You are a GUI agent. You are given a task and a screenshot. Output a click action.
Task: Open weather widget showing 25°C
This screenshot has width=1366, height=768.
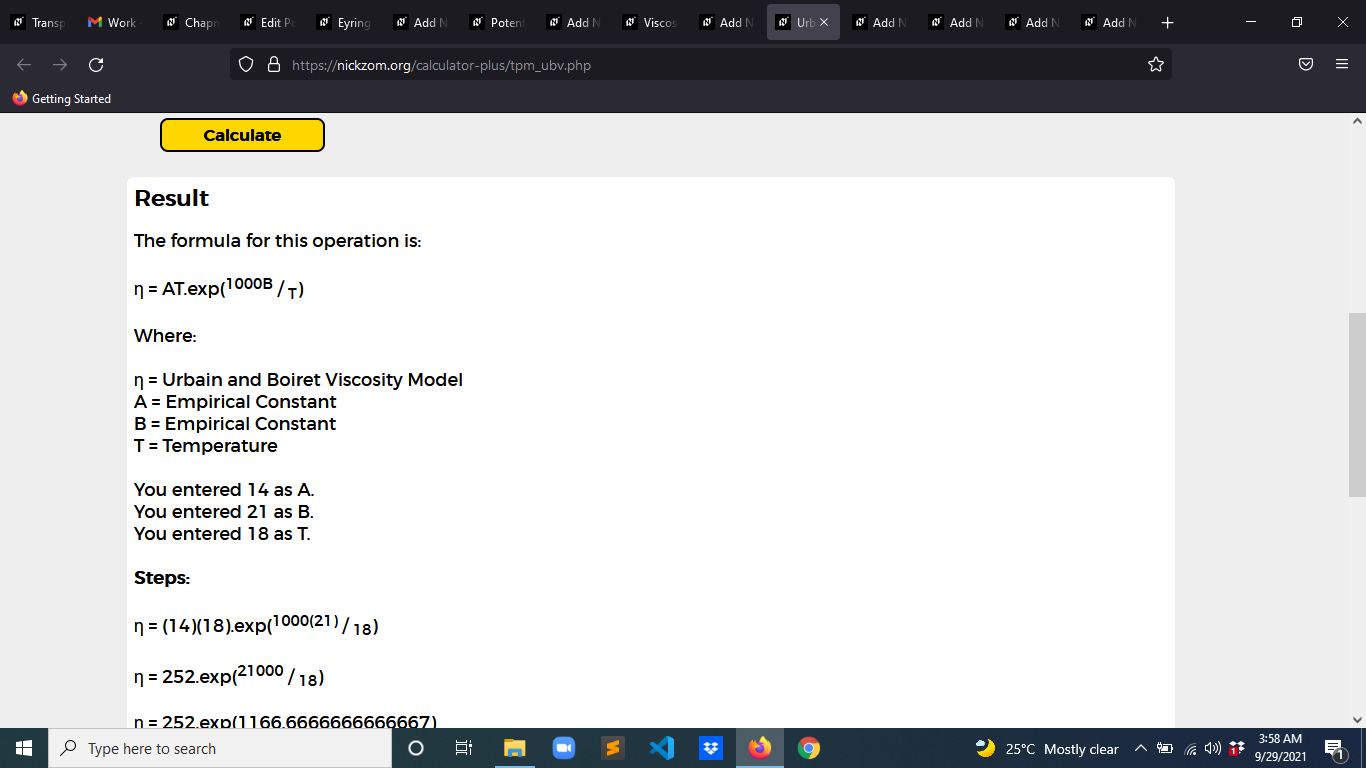1047,749
